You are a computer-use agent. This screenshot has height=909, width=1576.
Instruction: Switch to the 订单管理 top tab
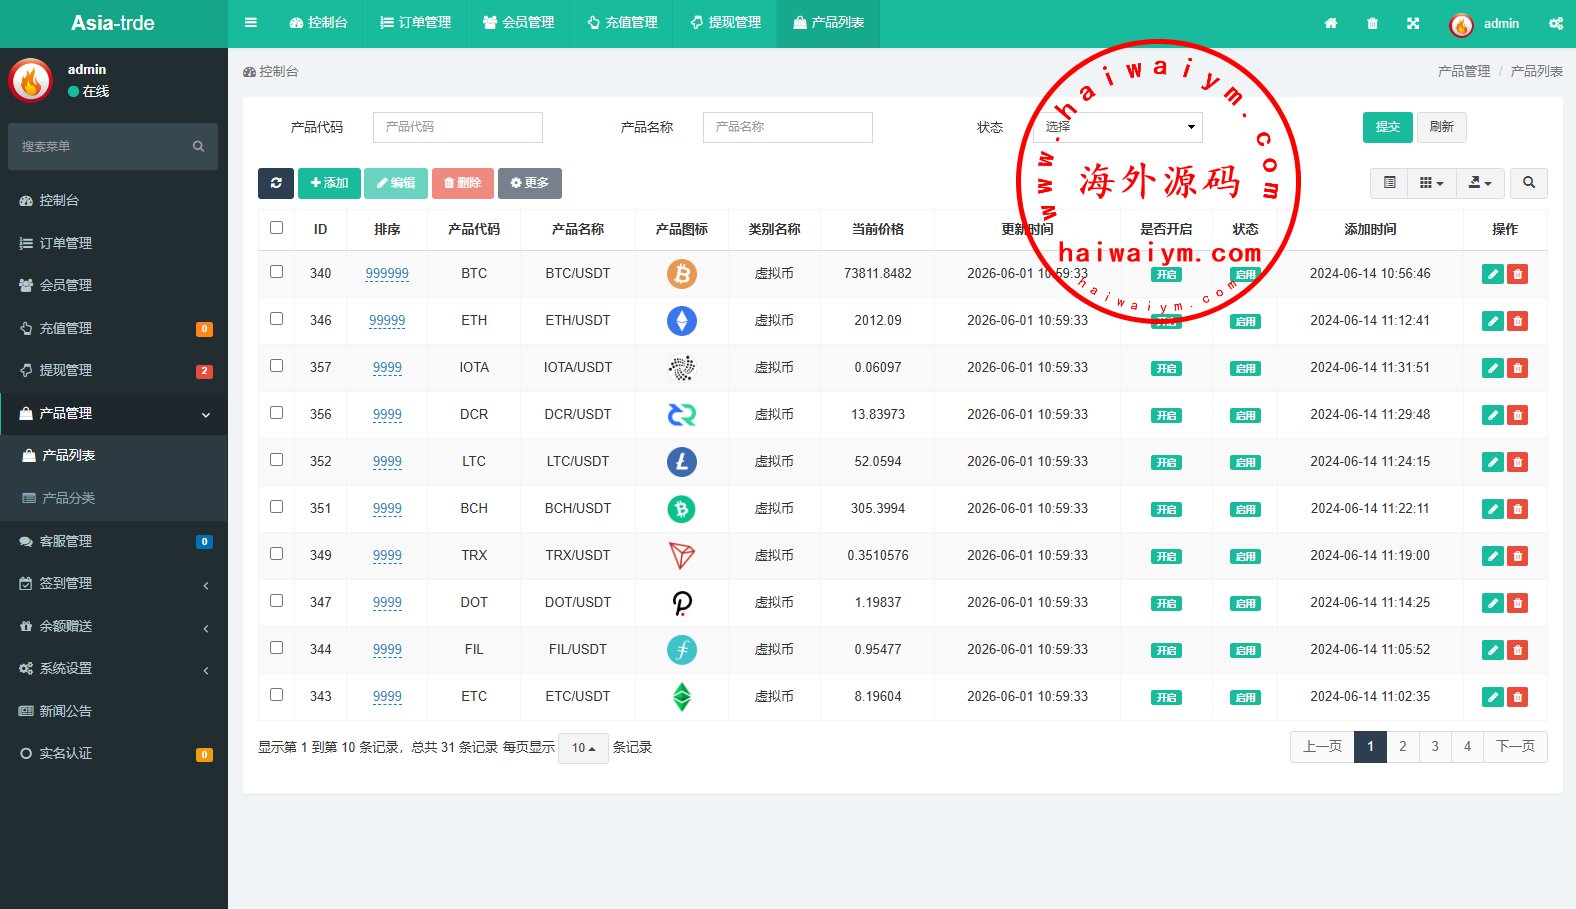coord(415,23)
